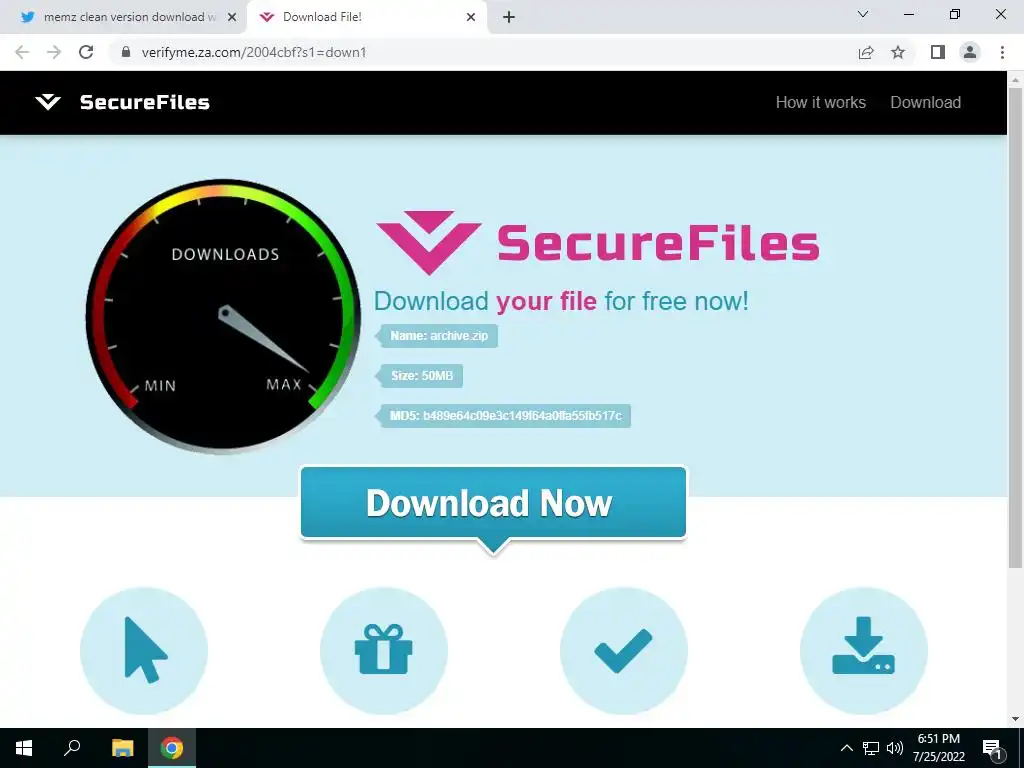Open the Chrome profile avatar
1024x768 pixels.
[970, 52]
